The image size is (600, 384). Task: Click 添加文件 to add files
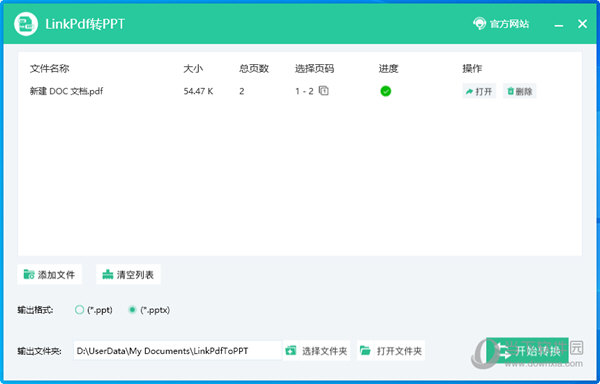click(x=49, y=274)
